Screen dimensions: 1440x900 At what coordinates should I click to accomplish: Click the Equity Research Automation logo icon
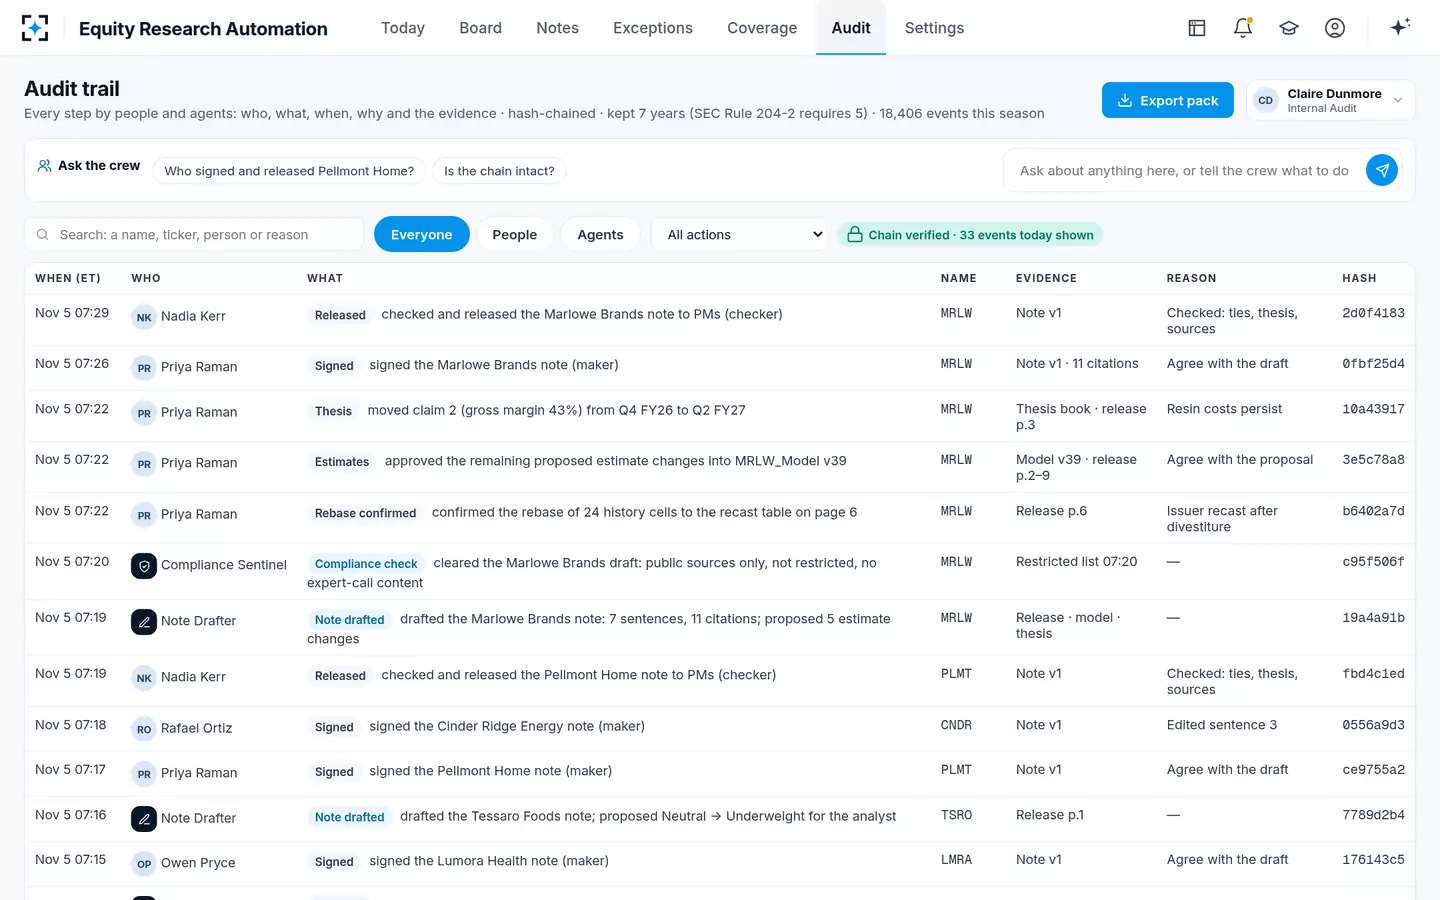pos(35,28)
